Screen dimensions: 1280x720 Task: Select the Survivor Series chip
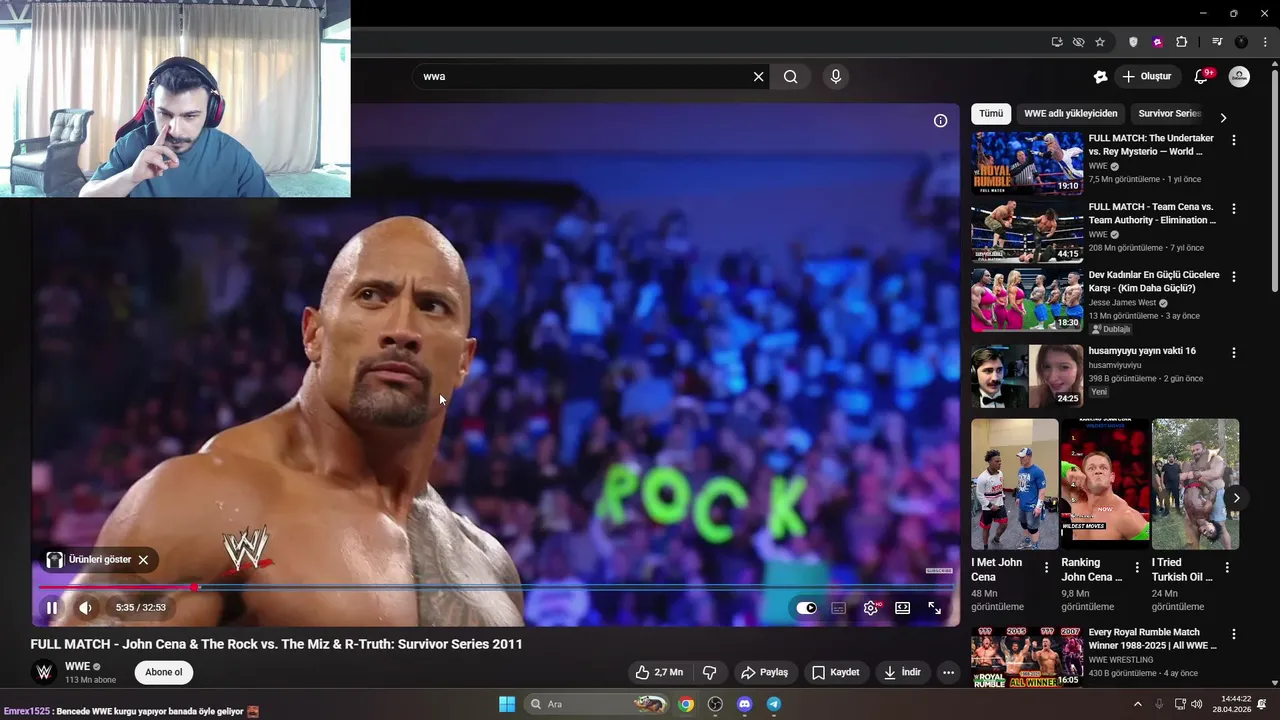1169,114
